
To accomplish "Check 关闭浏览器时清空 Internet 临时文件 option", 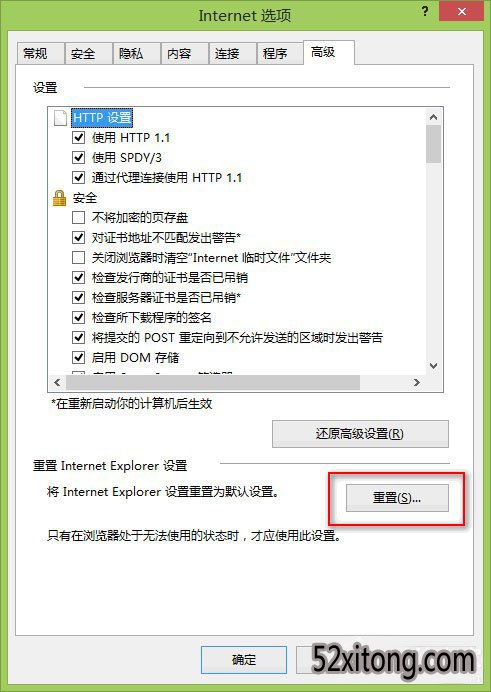I will click(x=79, y=258).
